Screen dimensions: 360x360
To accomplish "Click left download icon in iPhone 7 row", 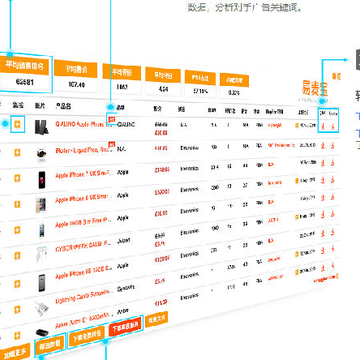I will coord(323,163).
